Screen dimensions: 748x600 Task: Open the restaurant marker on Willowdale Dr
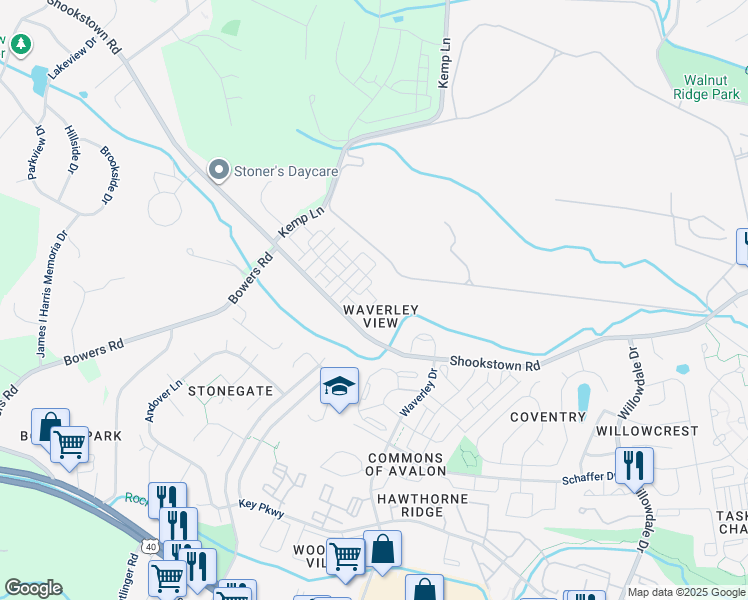point(634,467)
